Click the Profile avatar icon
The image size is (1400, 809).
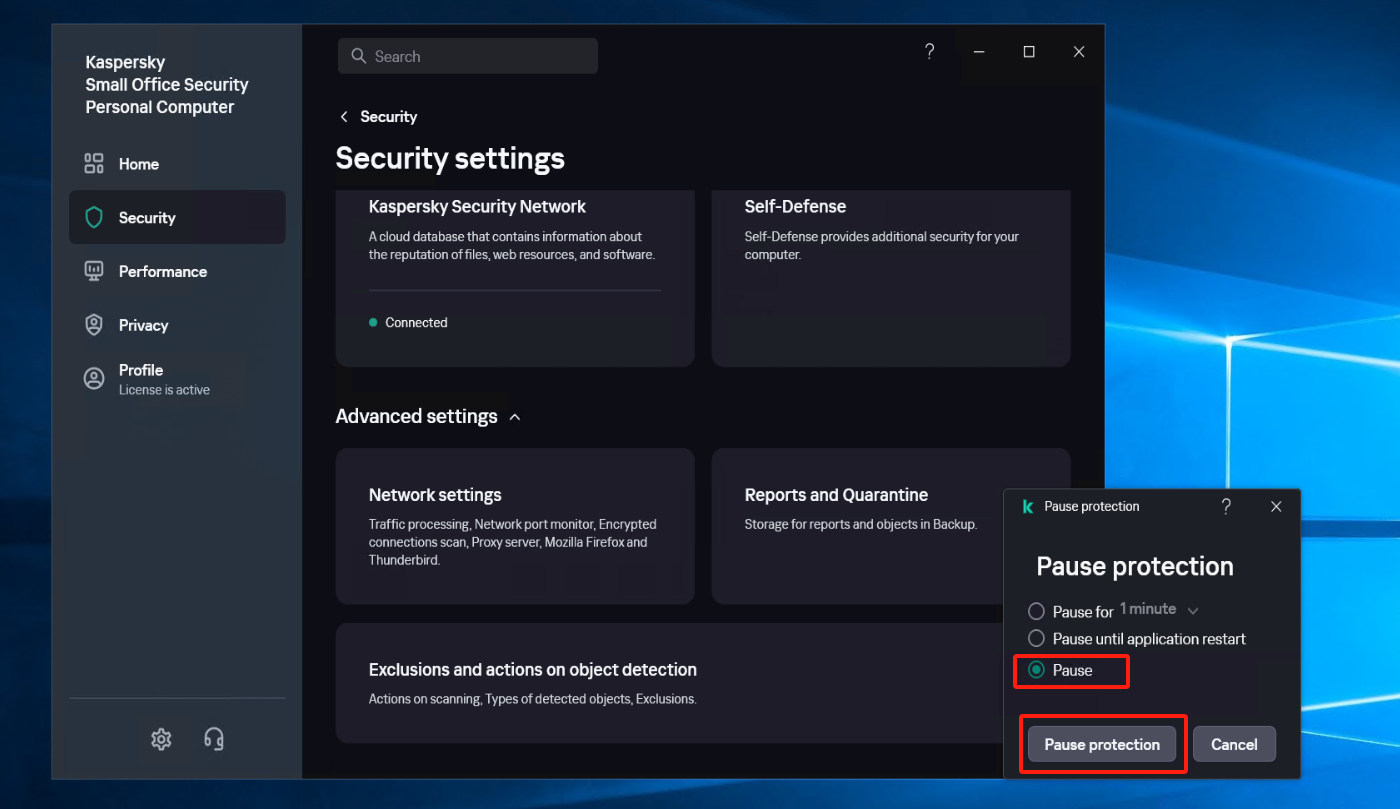94,378
